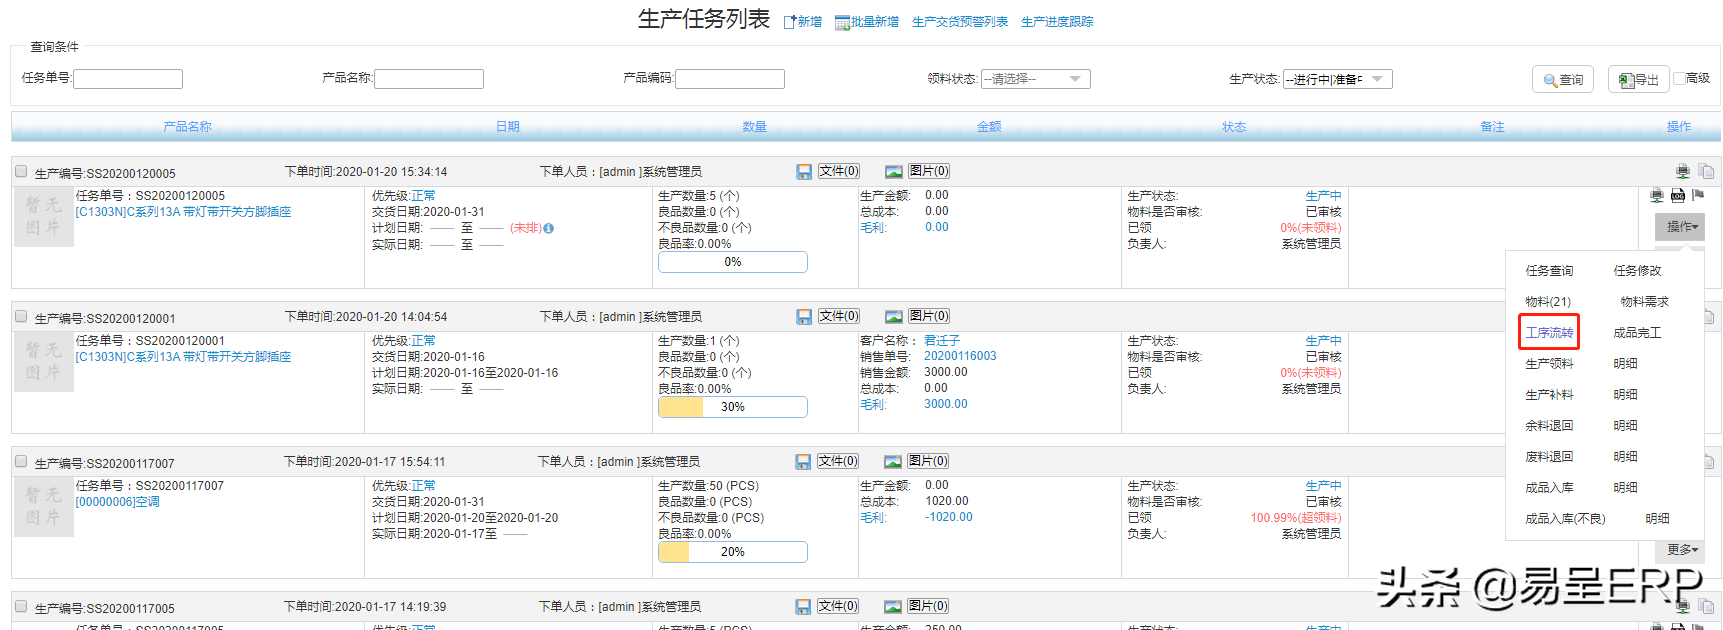Open the 生产交货预警列表 link

[x=960, y=22]
